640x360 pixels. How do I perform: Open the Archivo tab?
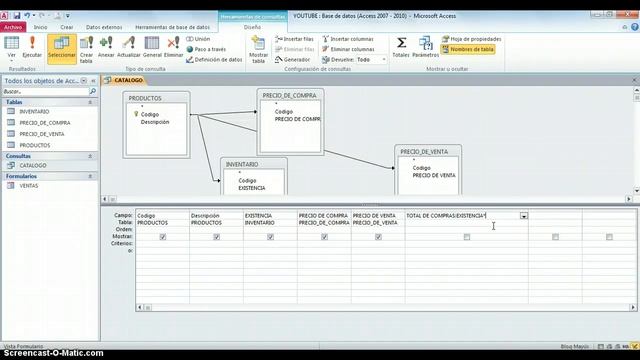[x=13, y=27]
